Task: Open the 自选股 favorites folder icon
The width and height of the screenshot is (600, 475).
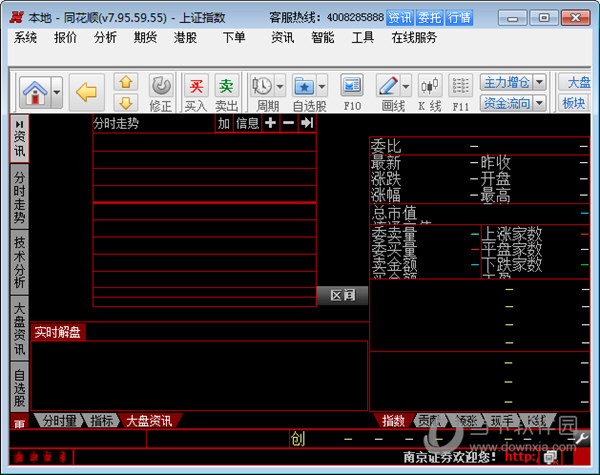Action: coord(304,86)
